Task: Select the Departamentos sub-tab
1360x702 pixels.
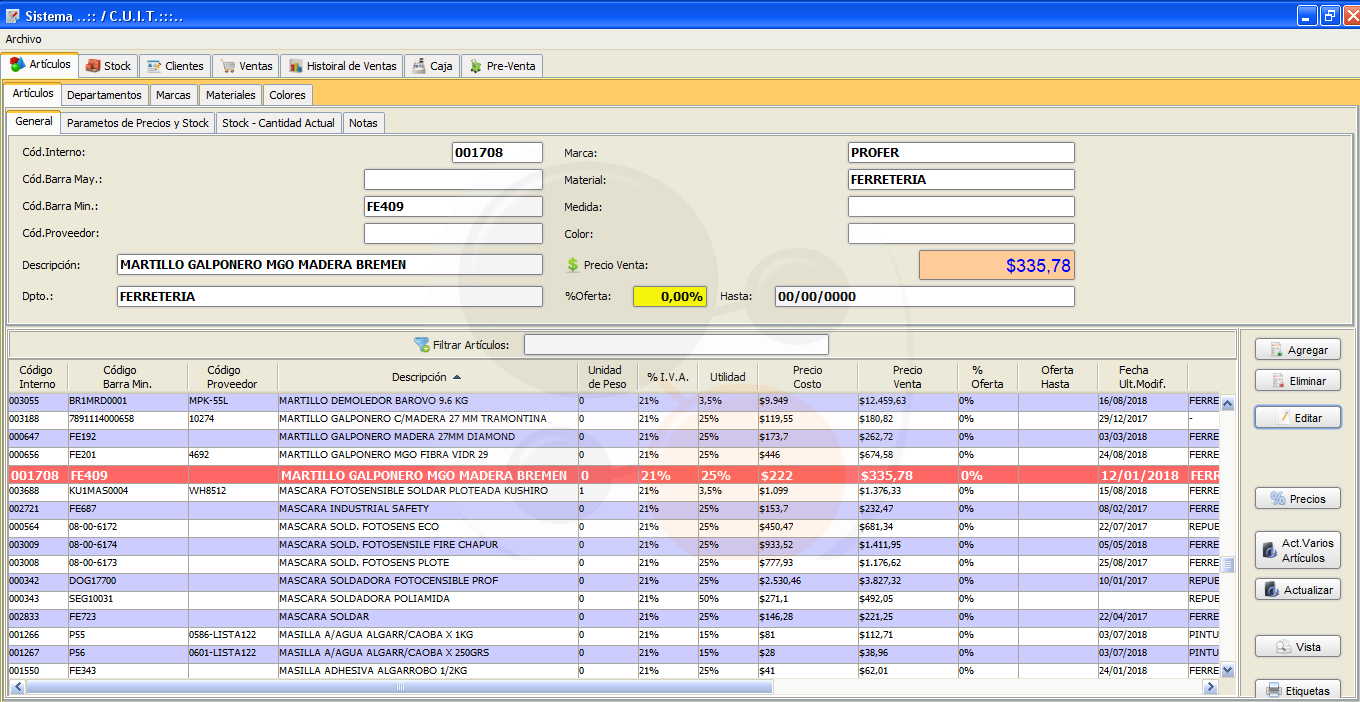Action: (104, 95)
